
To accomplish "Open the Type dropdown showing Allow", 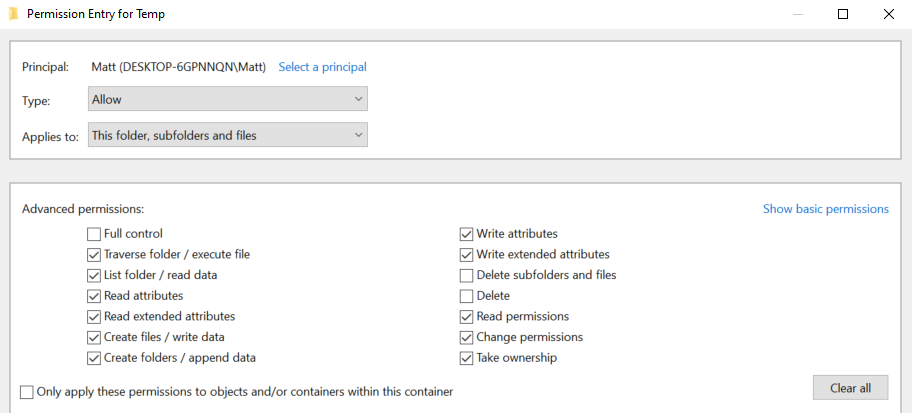I will point(228,99).
